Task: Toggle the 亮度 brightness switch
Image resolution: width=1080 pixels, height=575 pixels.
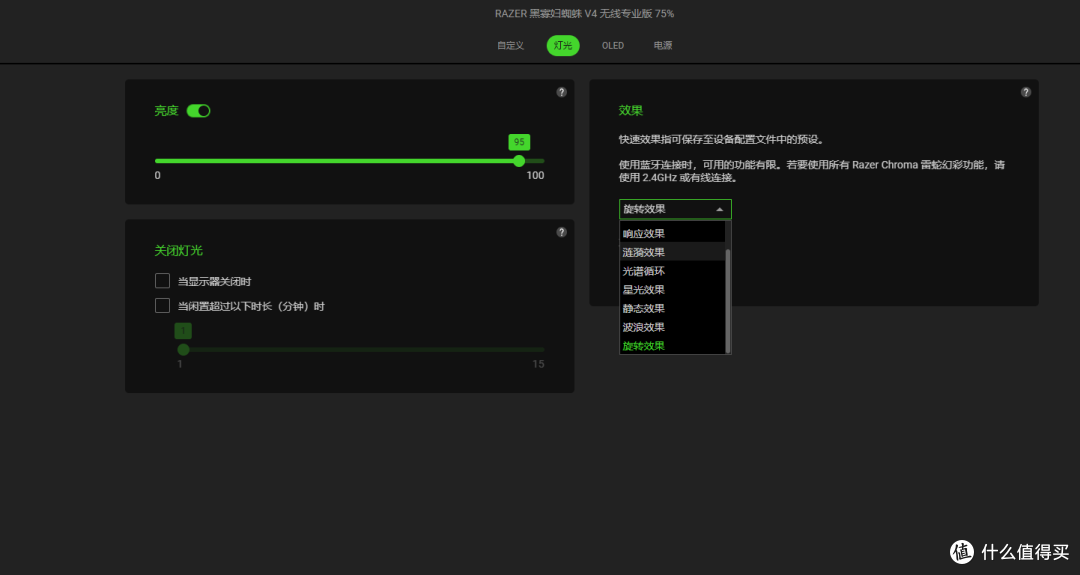Action: [x=198, y=111]
